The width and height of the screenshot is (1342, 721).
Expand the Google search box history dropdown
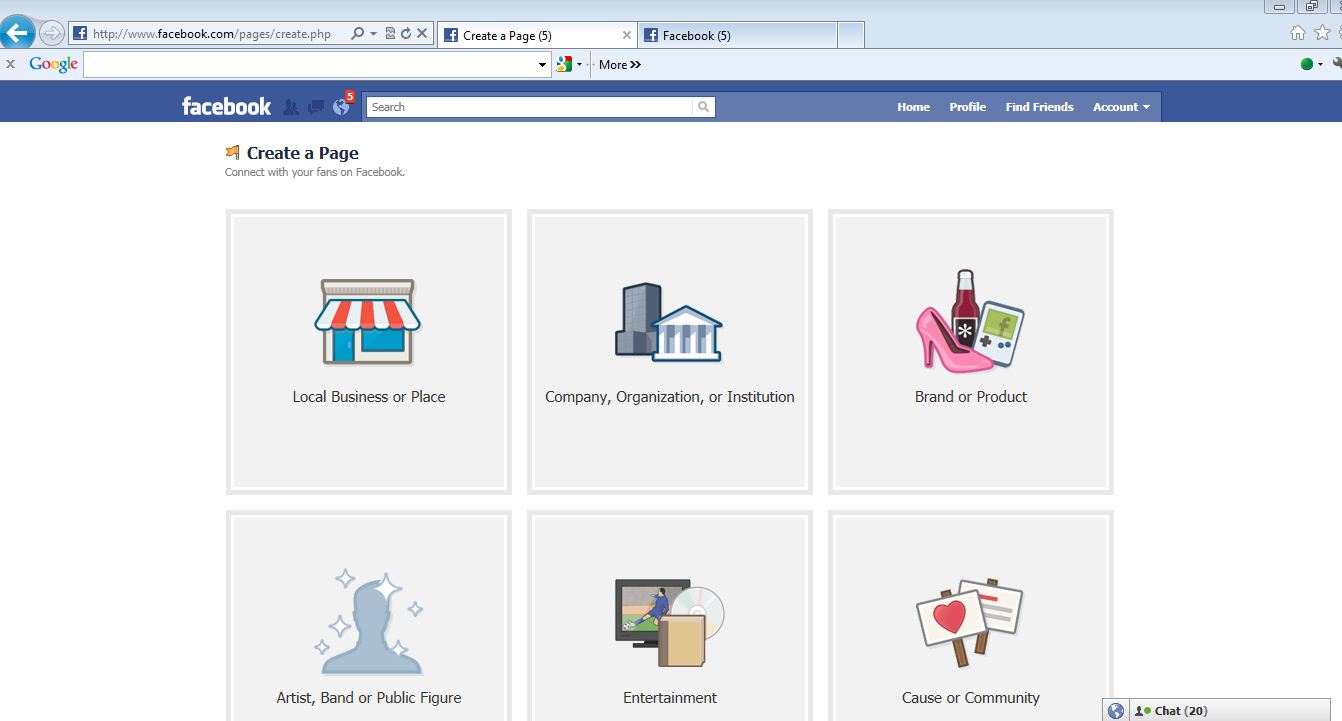pyautogui.click(x=544, y=65)
